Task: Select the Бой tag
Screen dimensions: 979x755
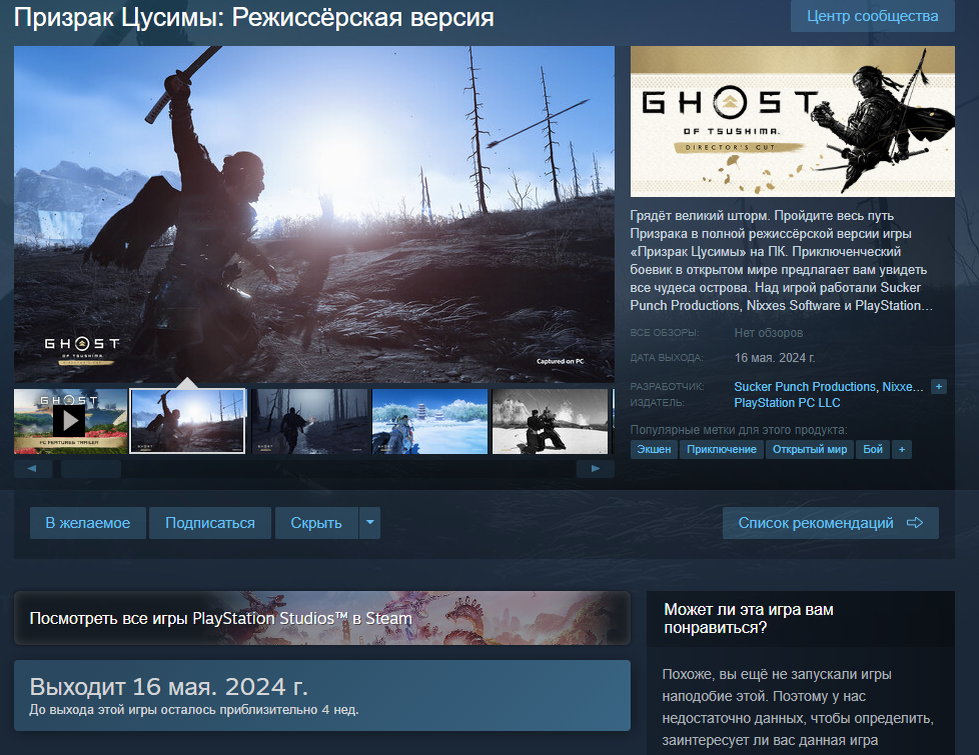Action: click(x=873, y=450)
